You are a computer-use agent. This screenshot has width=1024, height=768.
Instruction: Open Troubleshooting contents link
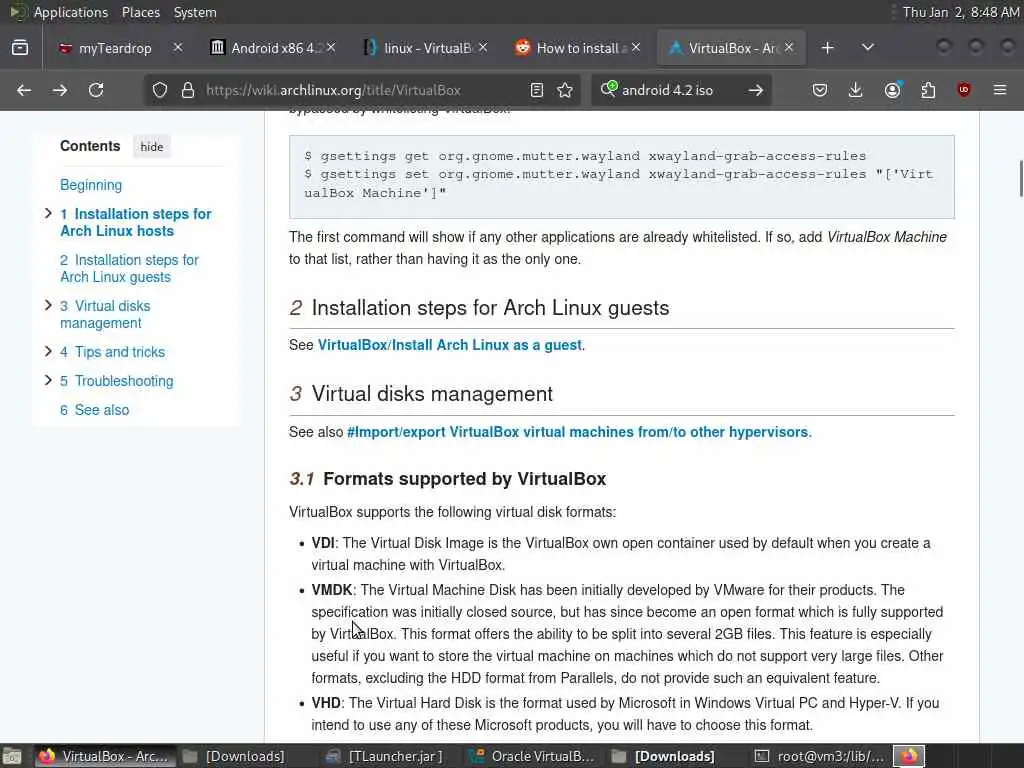coord(117,381)
